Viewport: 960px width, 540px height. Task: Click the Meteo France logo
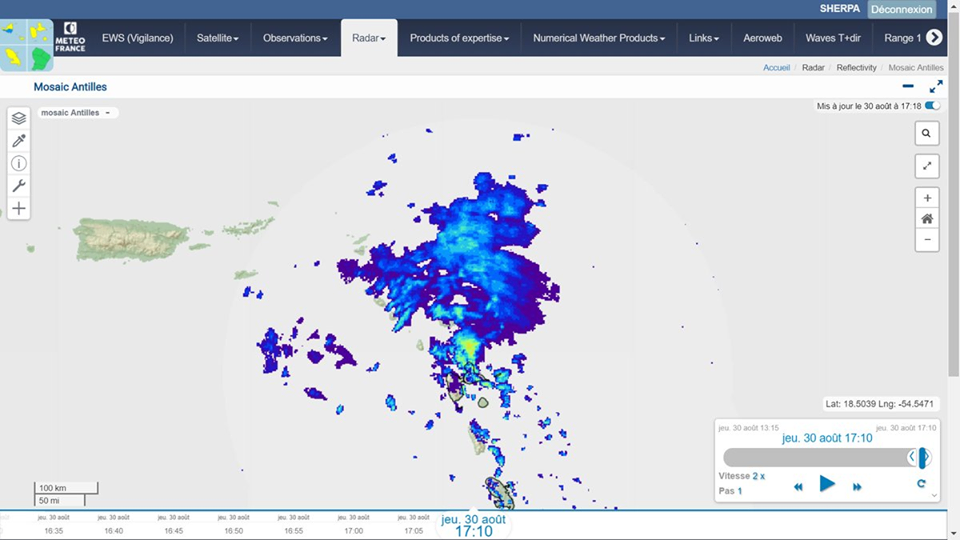tap(70, 37)
